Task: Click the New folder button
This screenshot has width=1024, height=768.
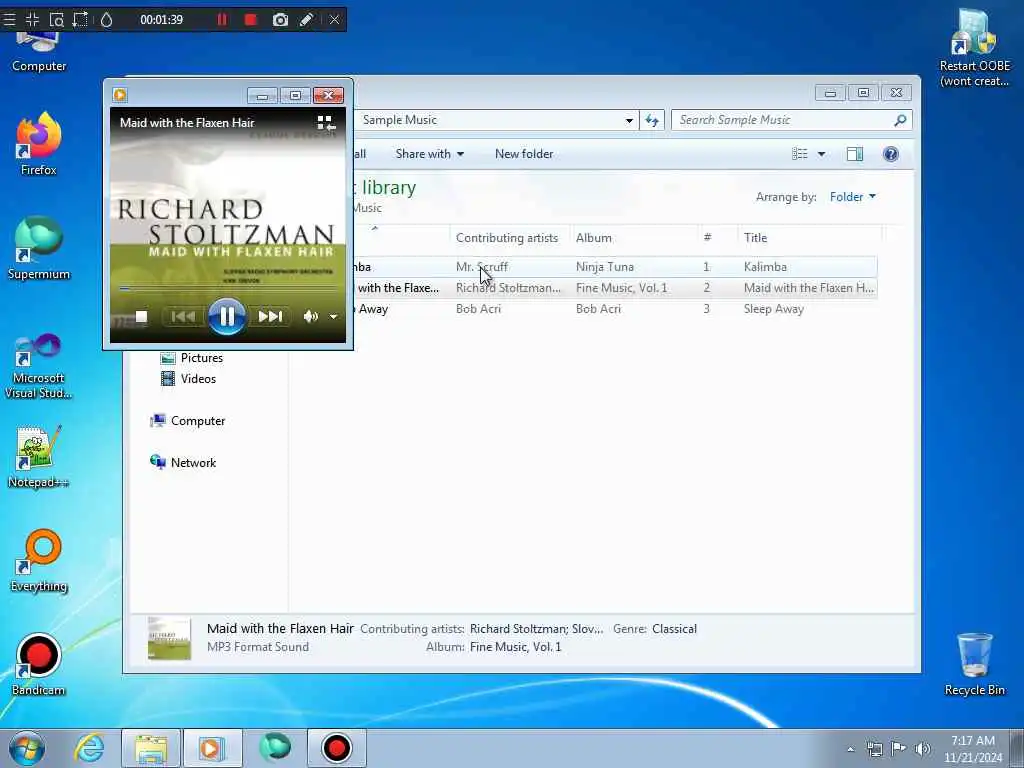Action: (x=524, y=154)
